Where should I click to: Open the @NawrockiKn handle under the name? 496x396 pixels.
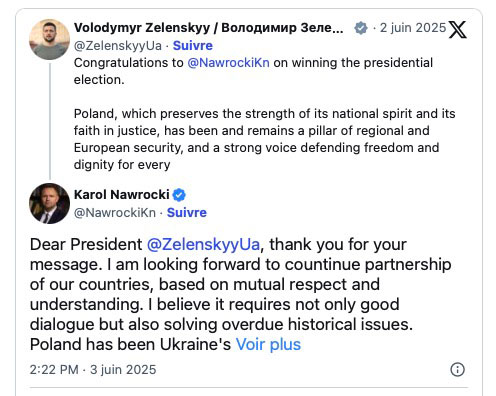point(115,213)
